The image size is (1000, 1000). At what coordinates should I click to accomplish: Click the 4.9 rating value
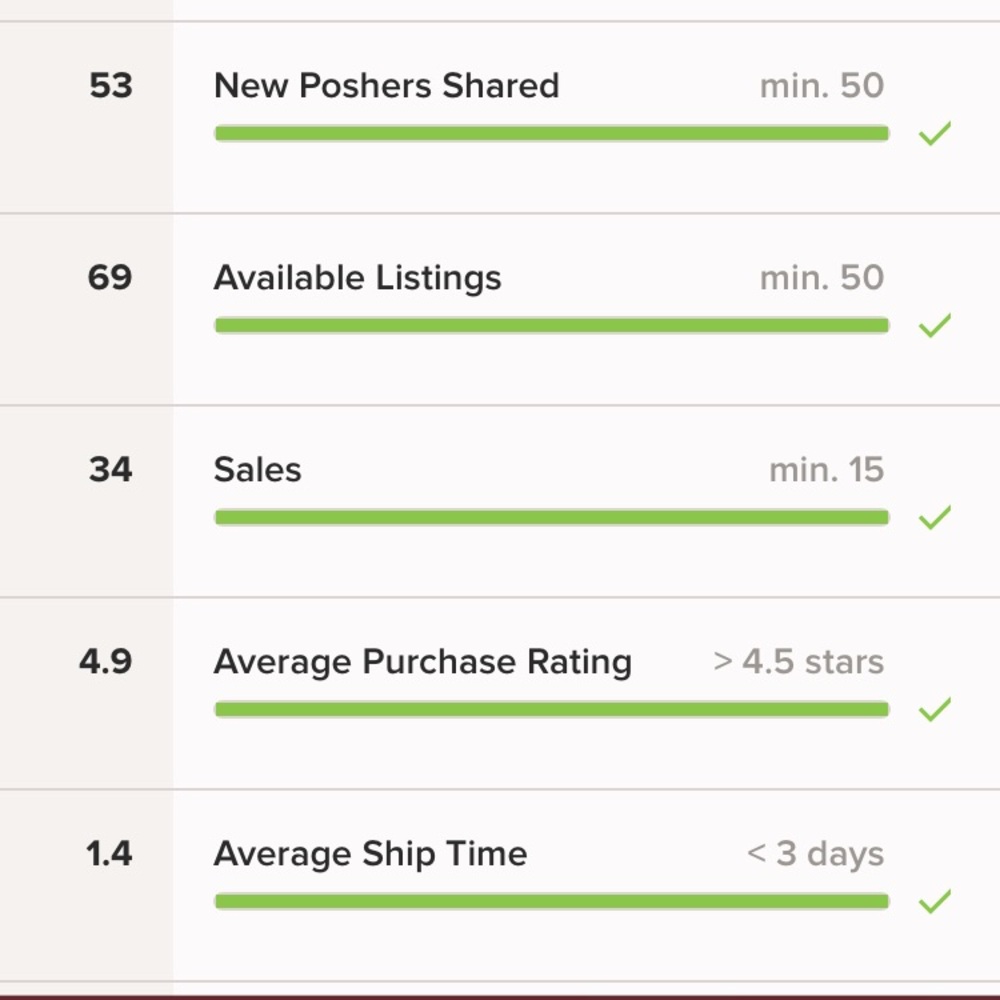107,661
